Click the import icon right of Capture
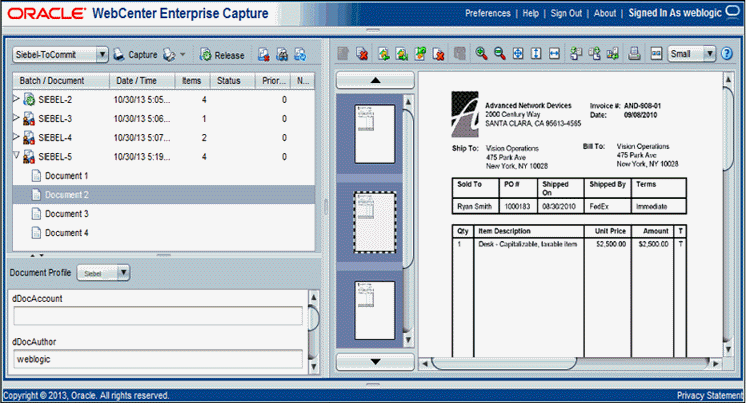This screenshot has width=746, height=403. click(169, 55)
